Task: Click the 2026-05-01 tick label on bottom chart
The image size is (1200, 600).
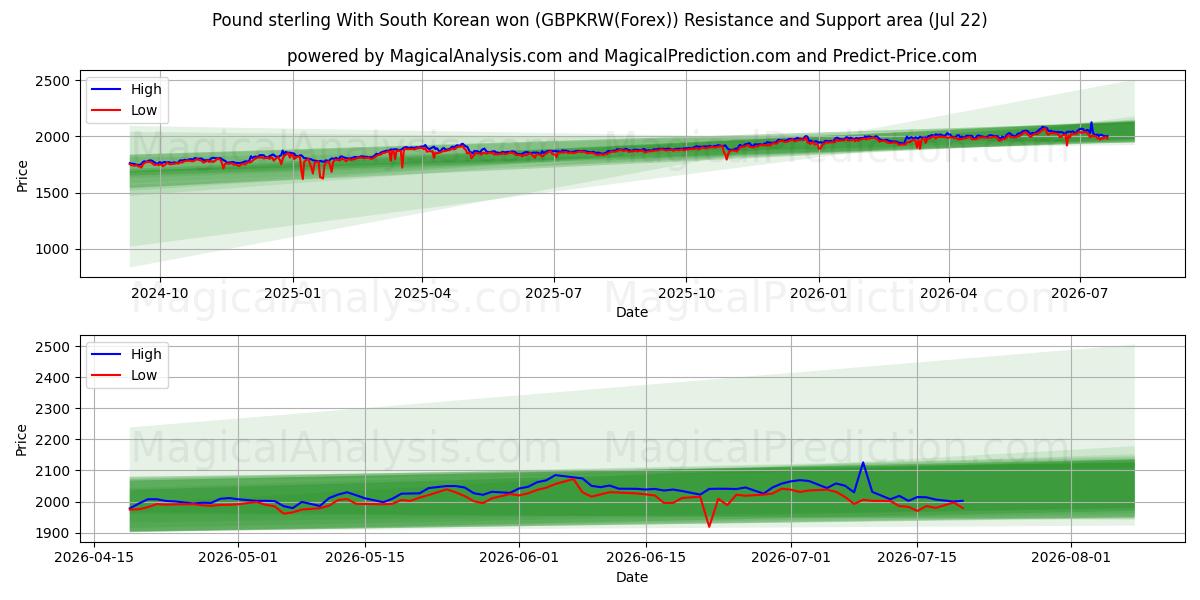Action: (238, 559)
